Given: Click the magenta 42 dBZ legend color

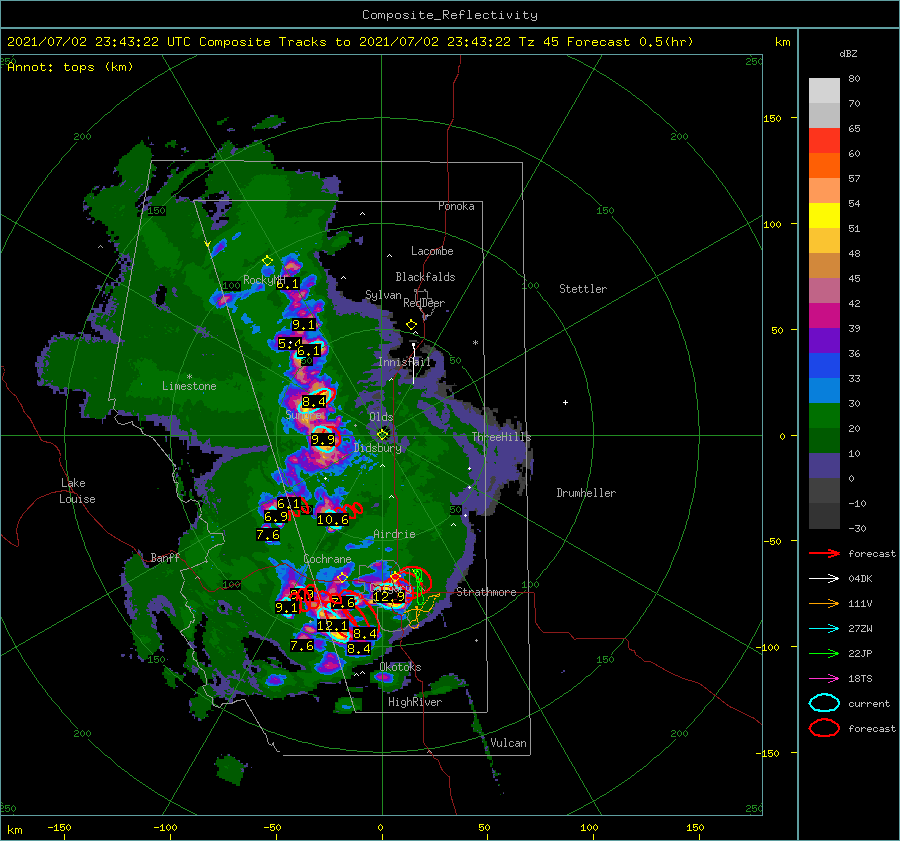Looking at the screenshot, I should click(824, 315).
